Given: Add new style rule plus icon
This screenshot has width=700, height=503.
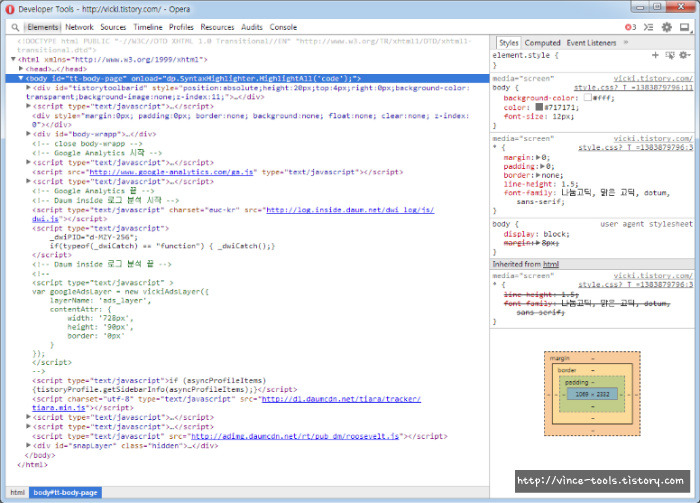Looking at the screenshot, I should (655, 55).
